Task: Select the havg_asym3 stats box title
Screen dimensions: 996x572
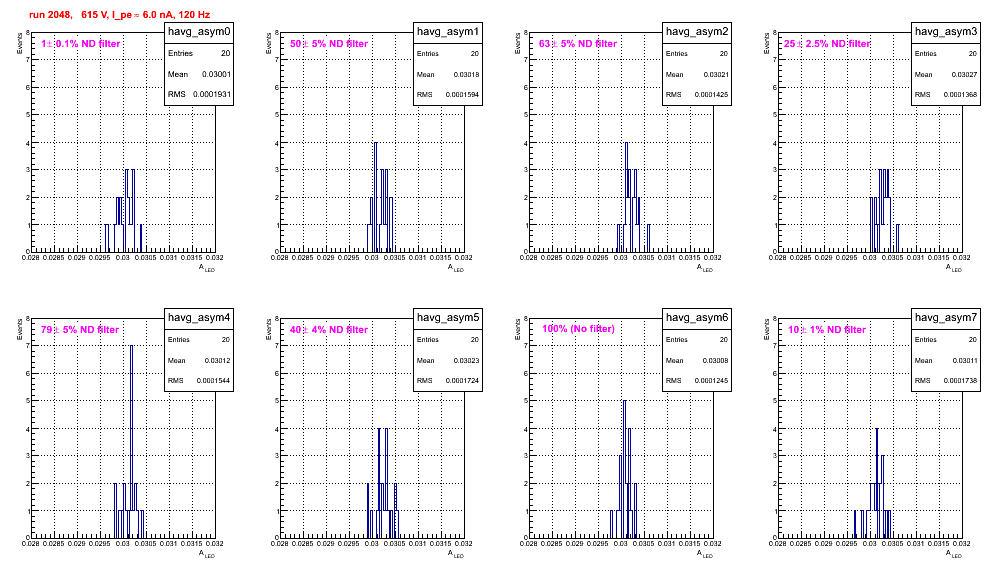Action: coord(946,32)
